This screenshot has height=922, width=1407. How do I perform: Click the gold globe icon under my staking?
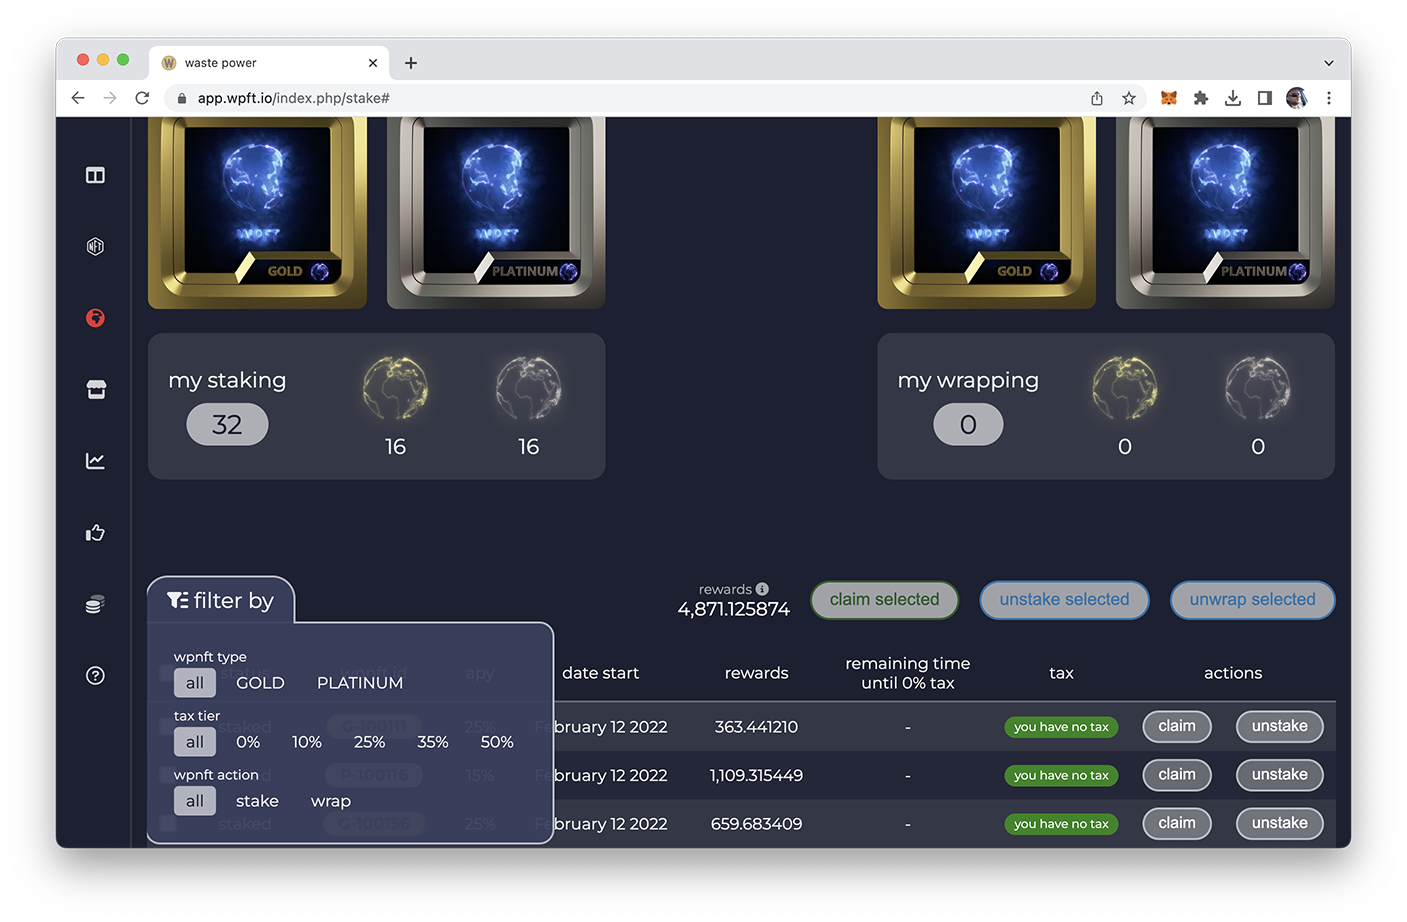(x=395, y=388)
